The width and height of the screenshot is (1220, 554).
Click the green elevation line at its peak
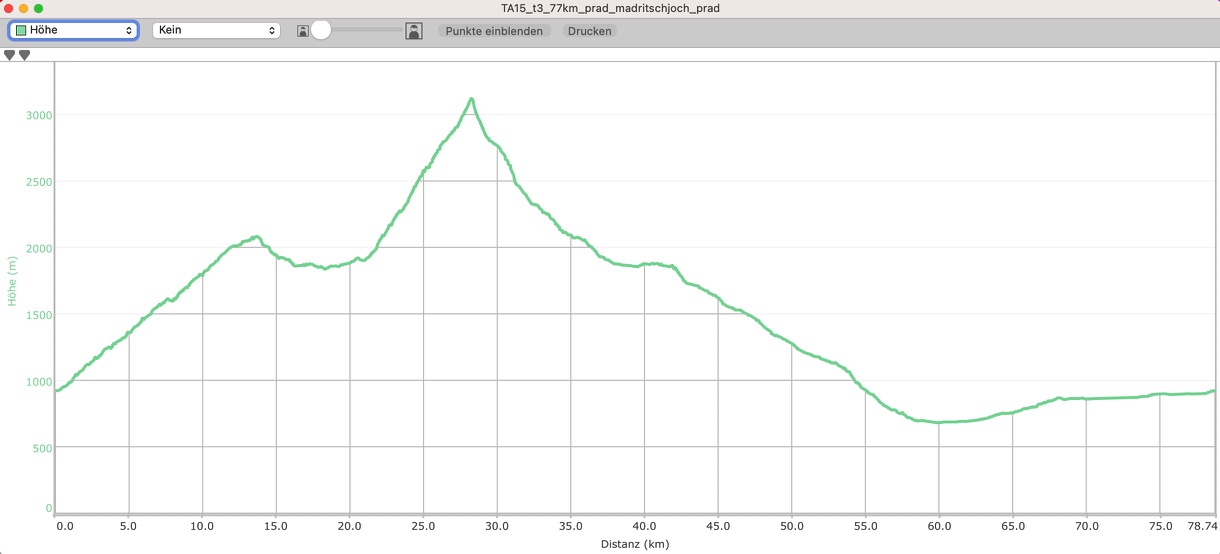471,99
